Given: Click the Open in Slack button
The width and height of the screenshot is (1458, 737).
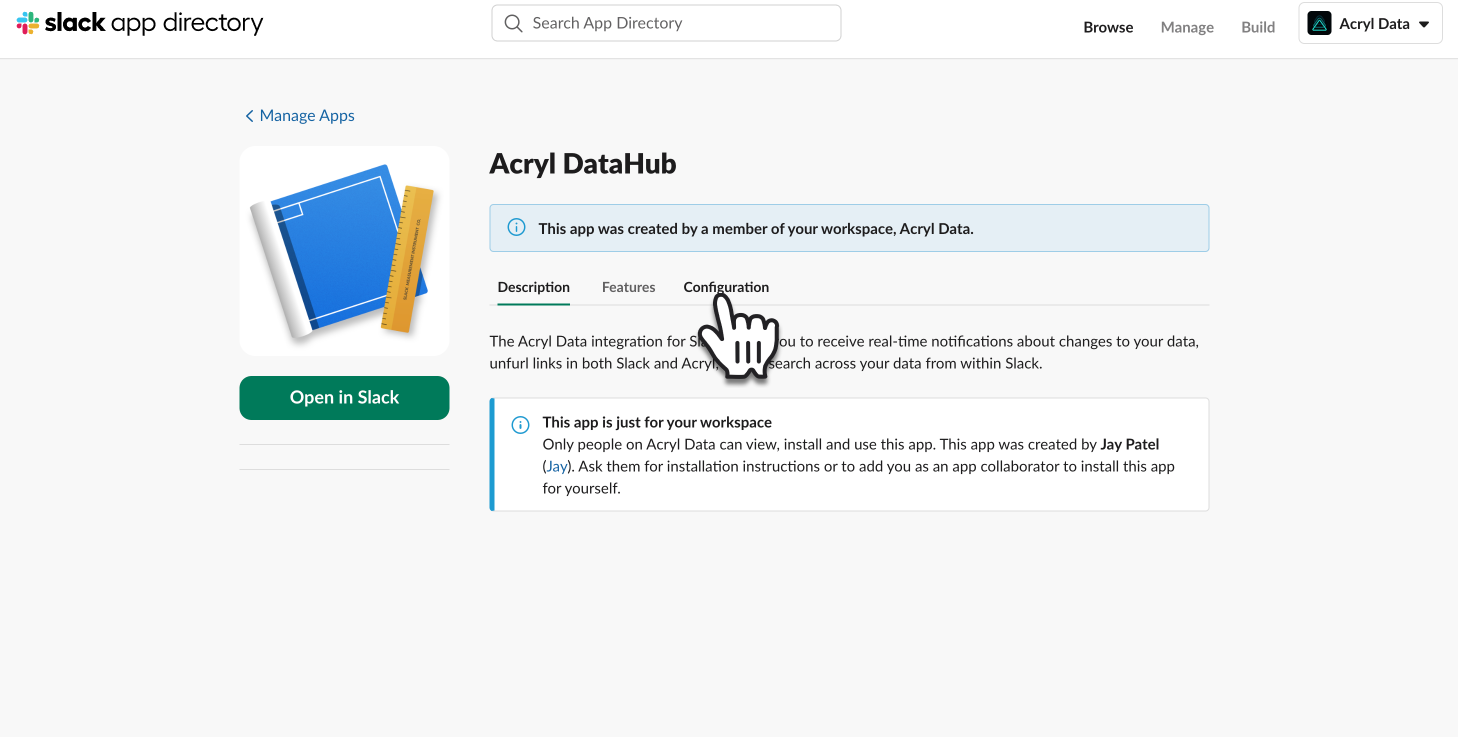Looking at the screenshot, I should click(x=344, y=398).
